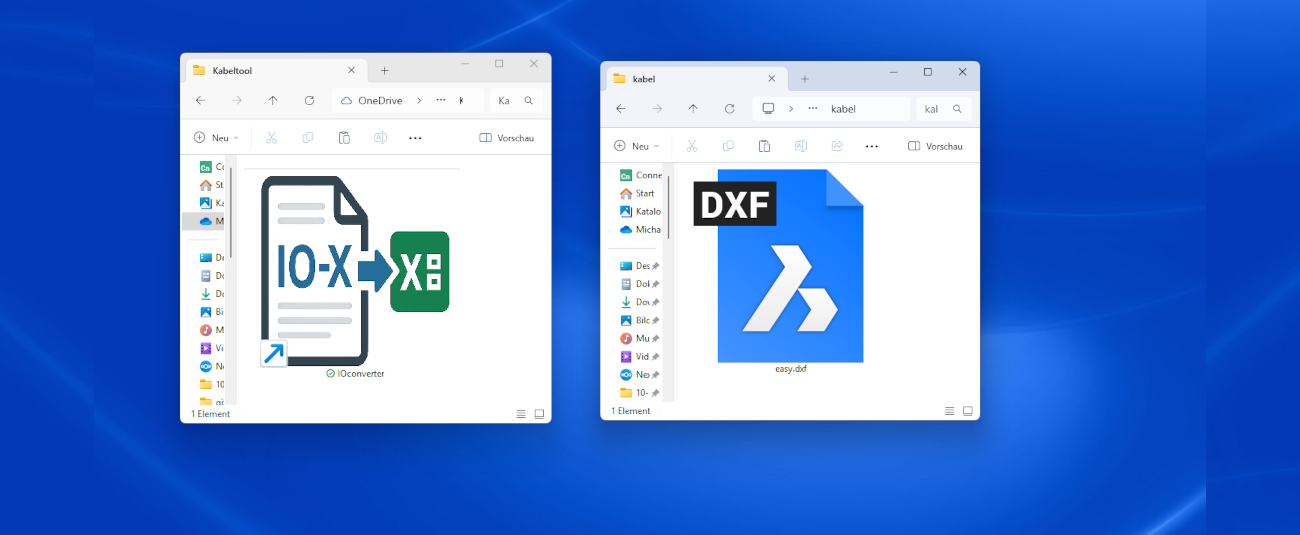Open the Neu dropdown in the Kabeltool window
Viewport: 1300px width, 535px height.
(x=216, y=138)
